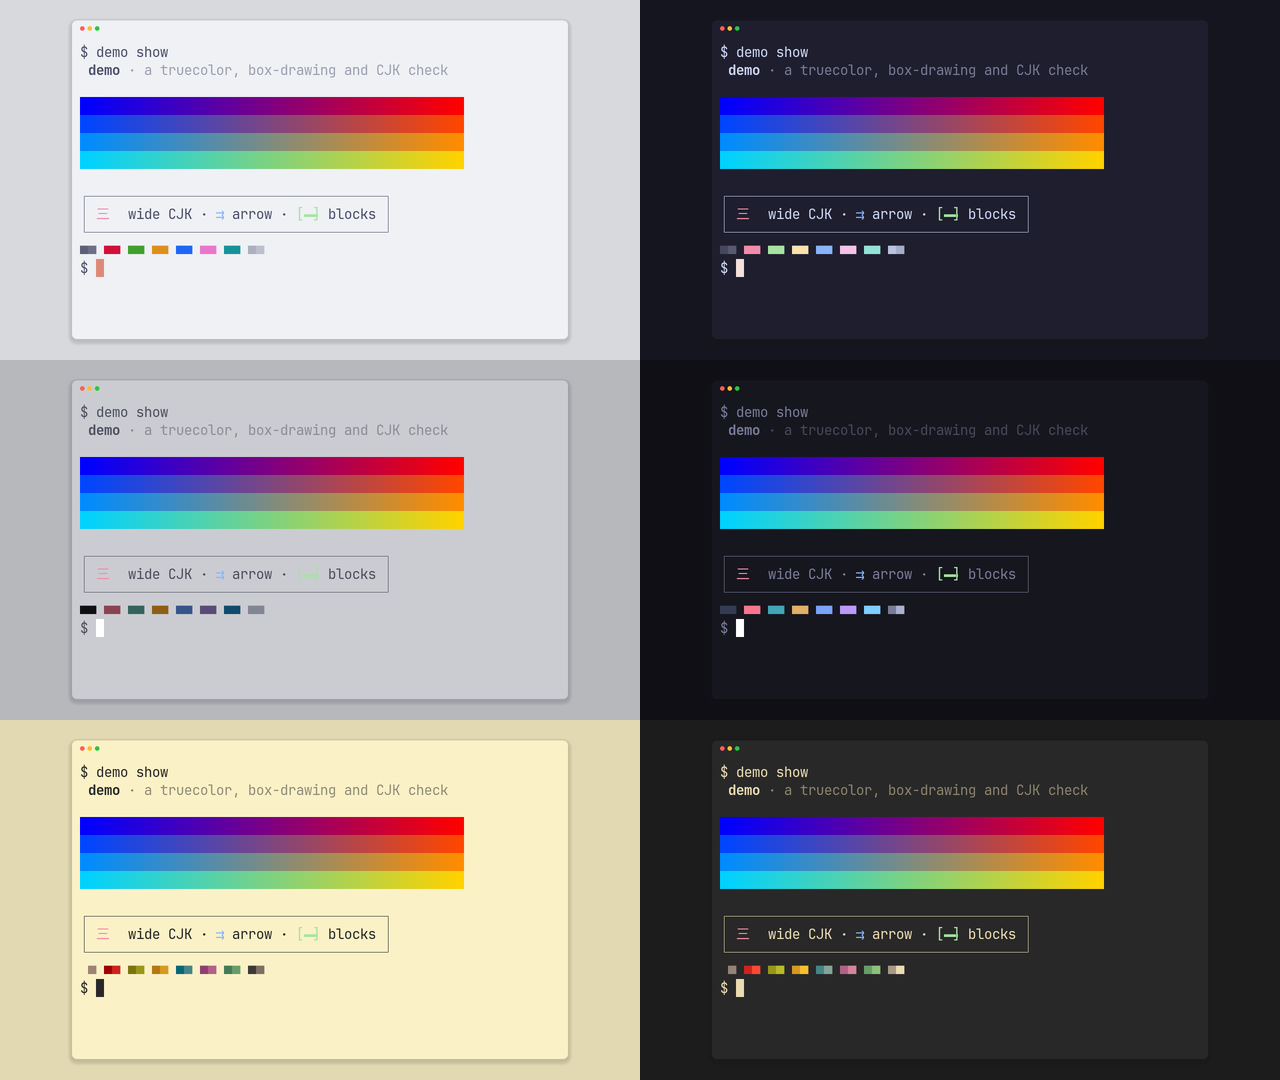Click the salmon cursor block in top-left light terminal

[100, 268]
